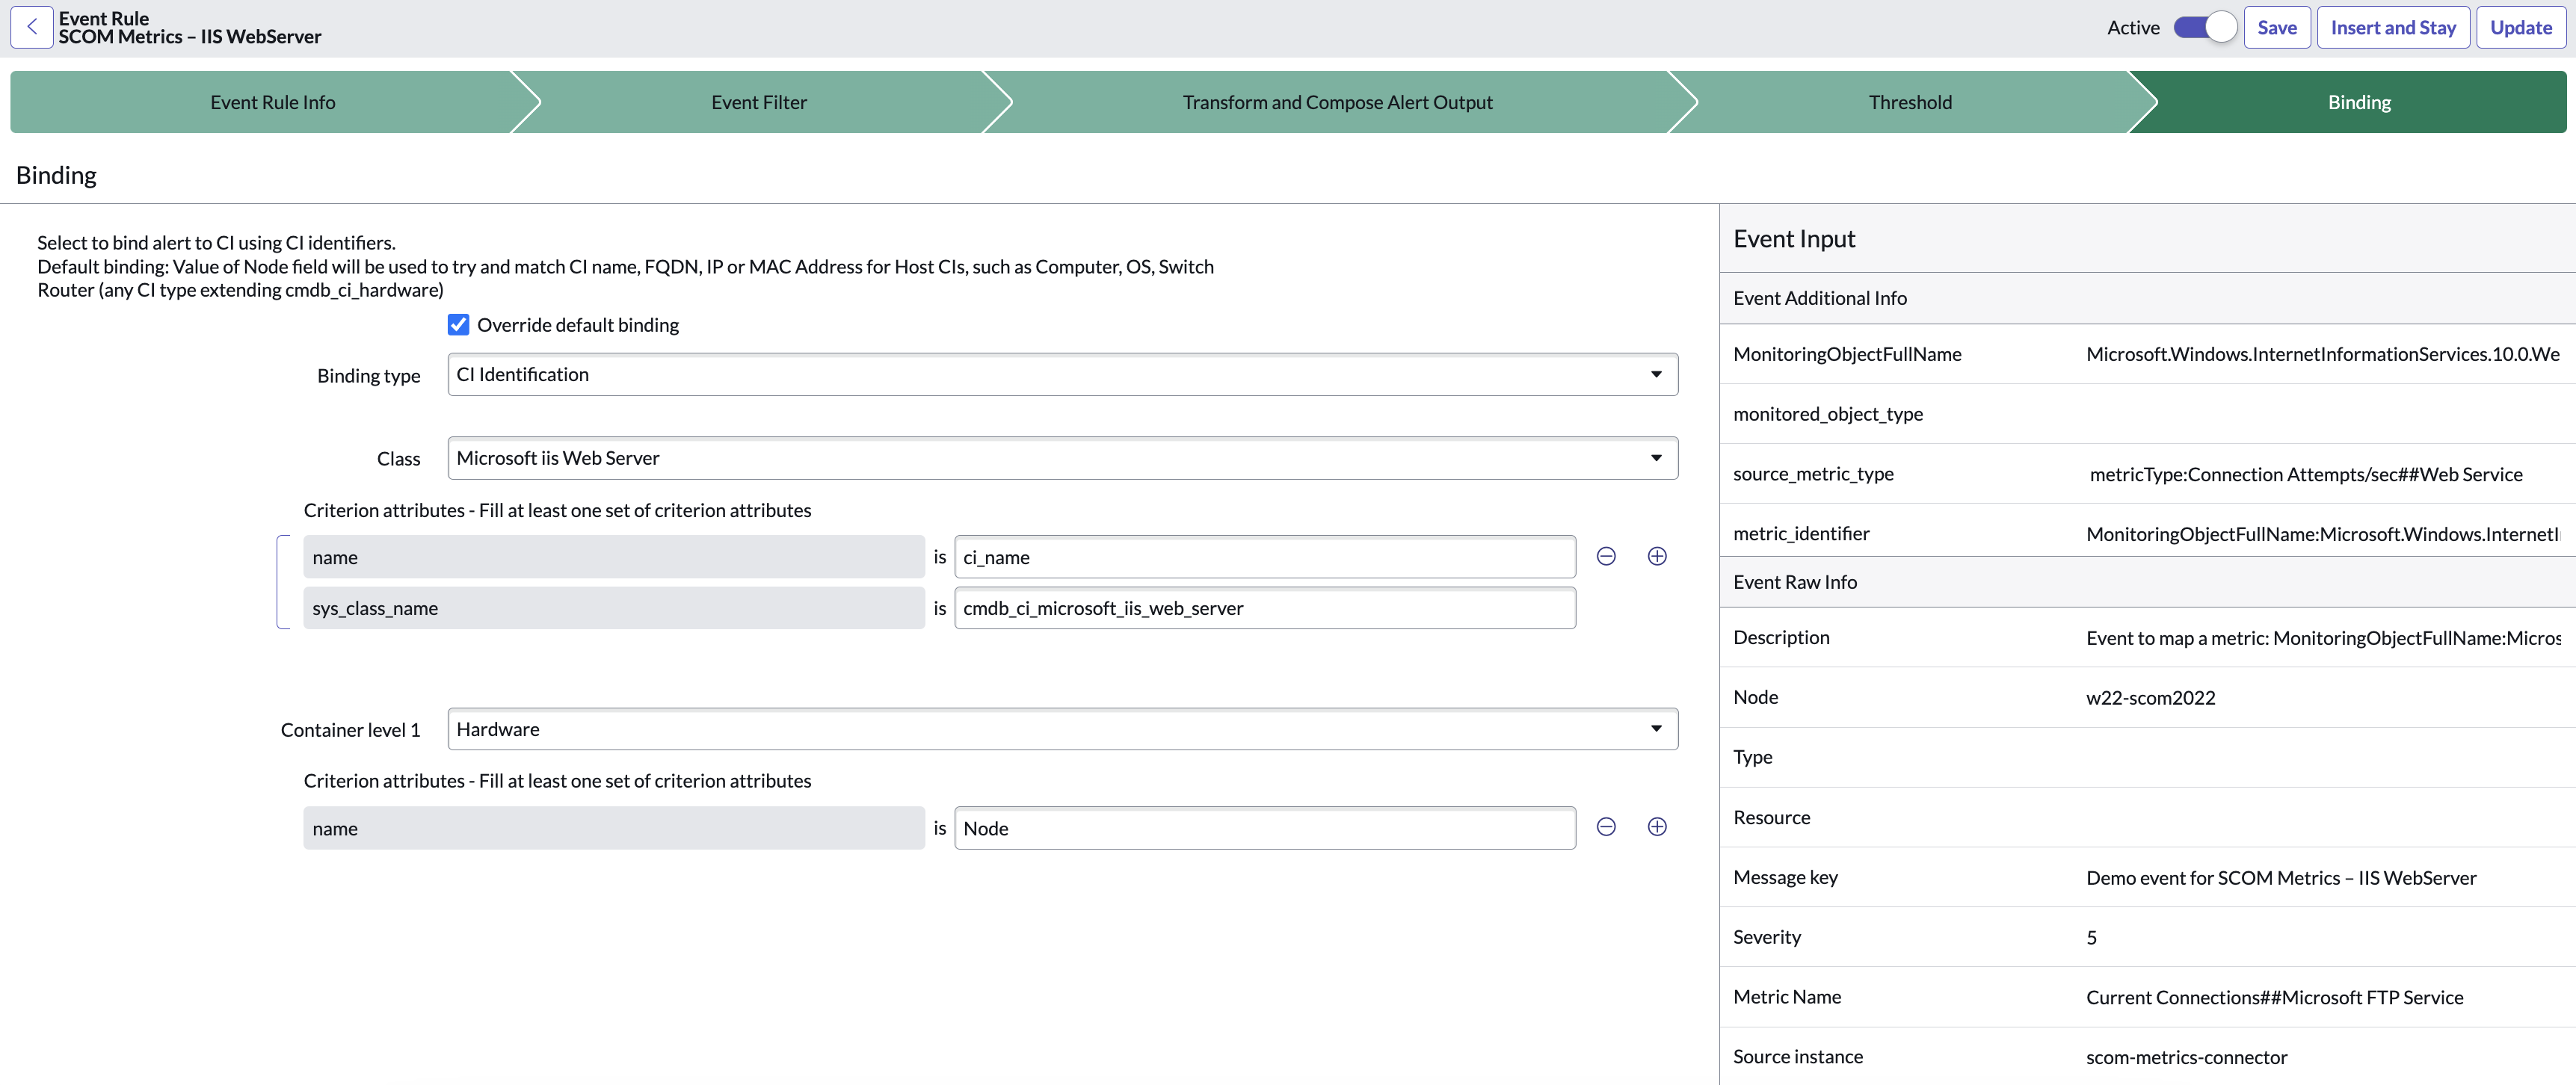Screen dimensions: 2576x1085
Task: Click the Description value in Event Raw Info
Action: click(x=2323, y=637)
